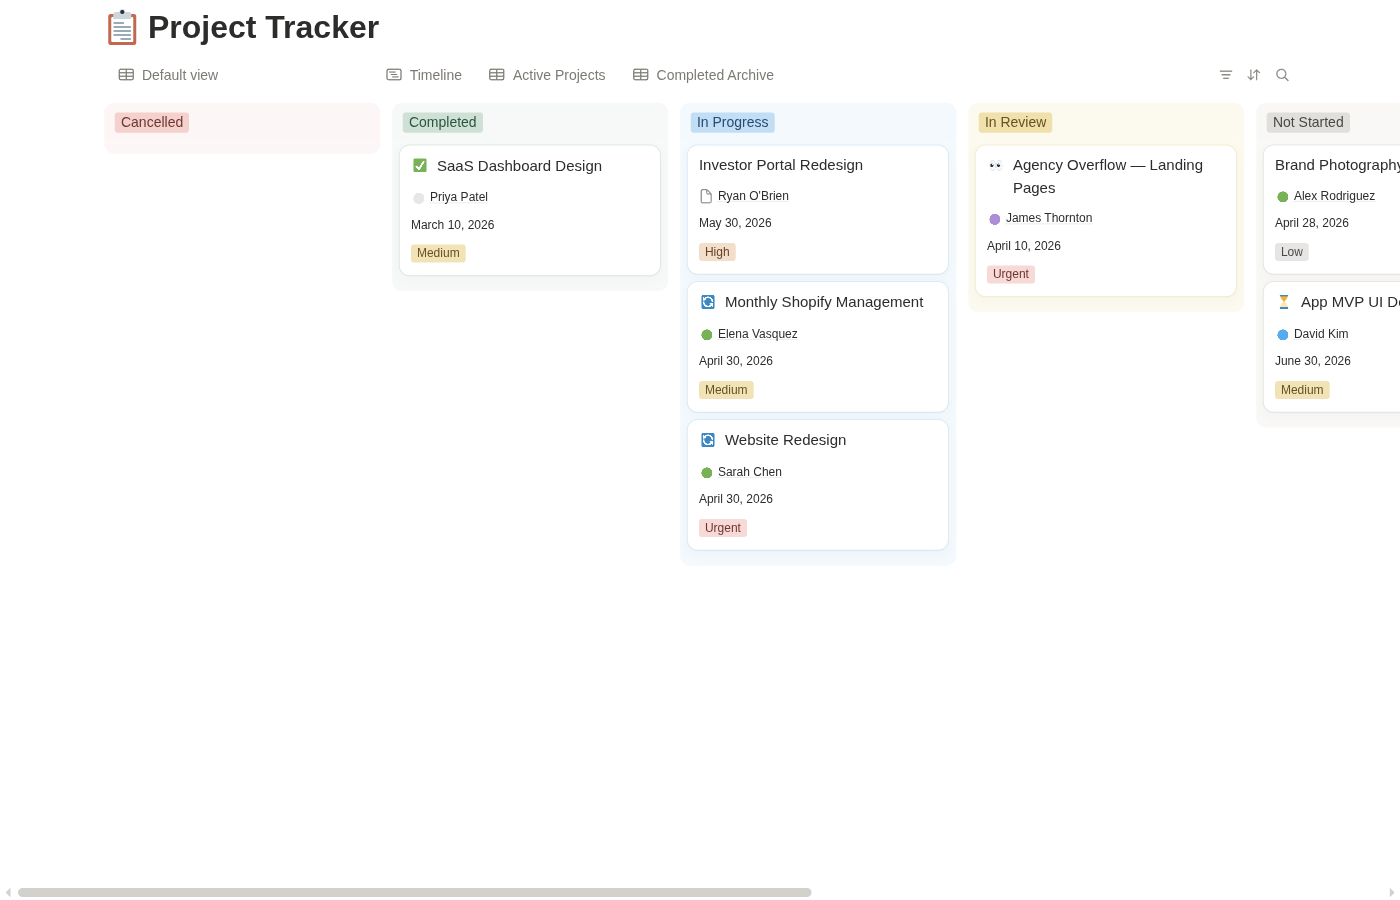Click the In Review column label

1015,122
